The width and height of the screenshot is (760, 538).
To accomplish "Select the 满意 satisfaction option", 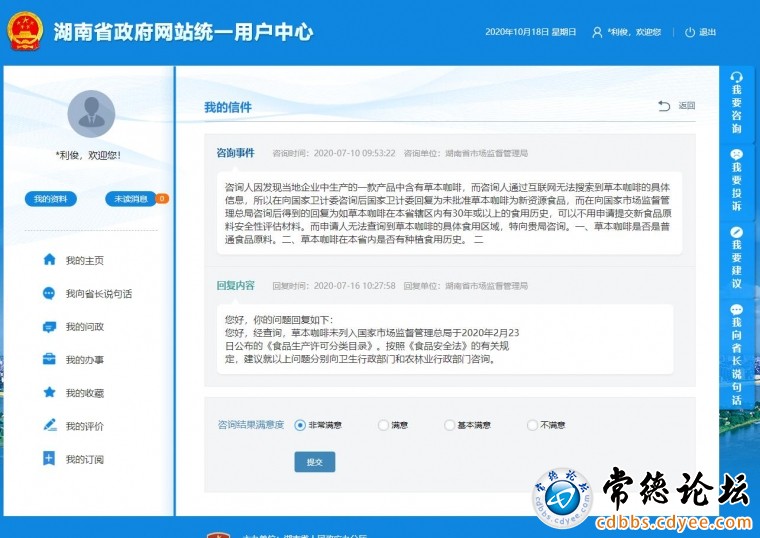I will point(383,425).
